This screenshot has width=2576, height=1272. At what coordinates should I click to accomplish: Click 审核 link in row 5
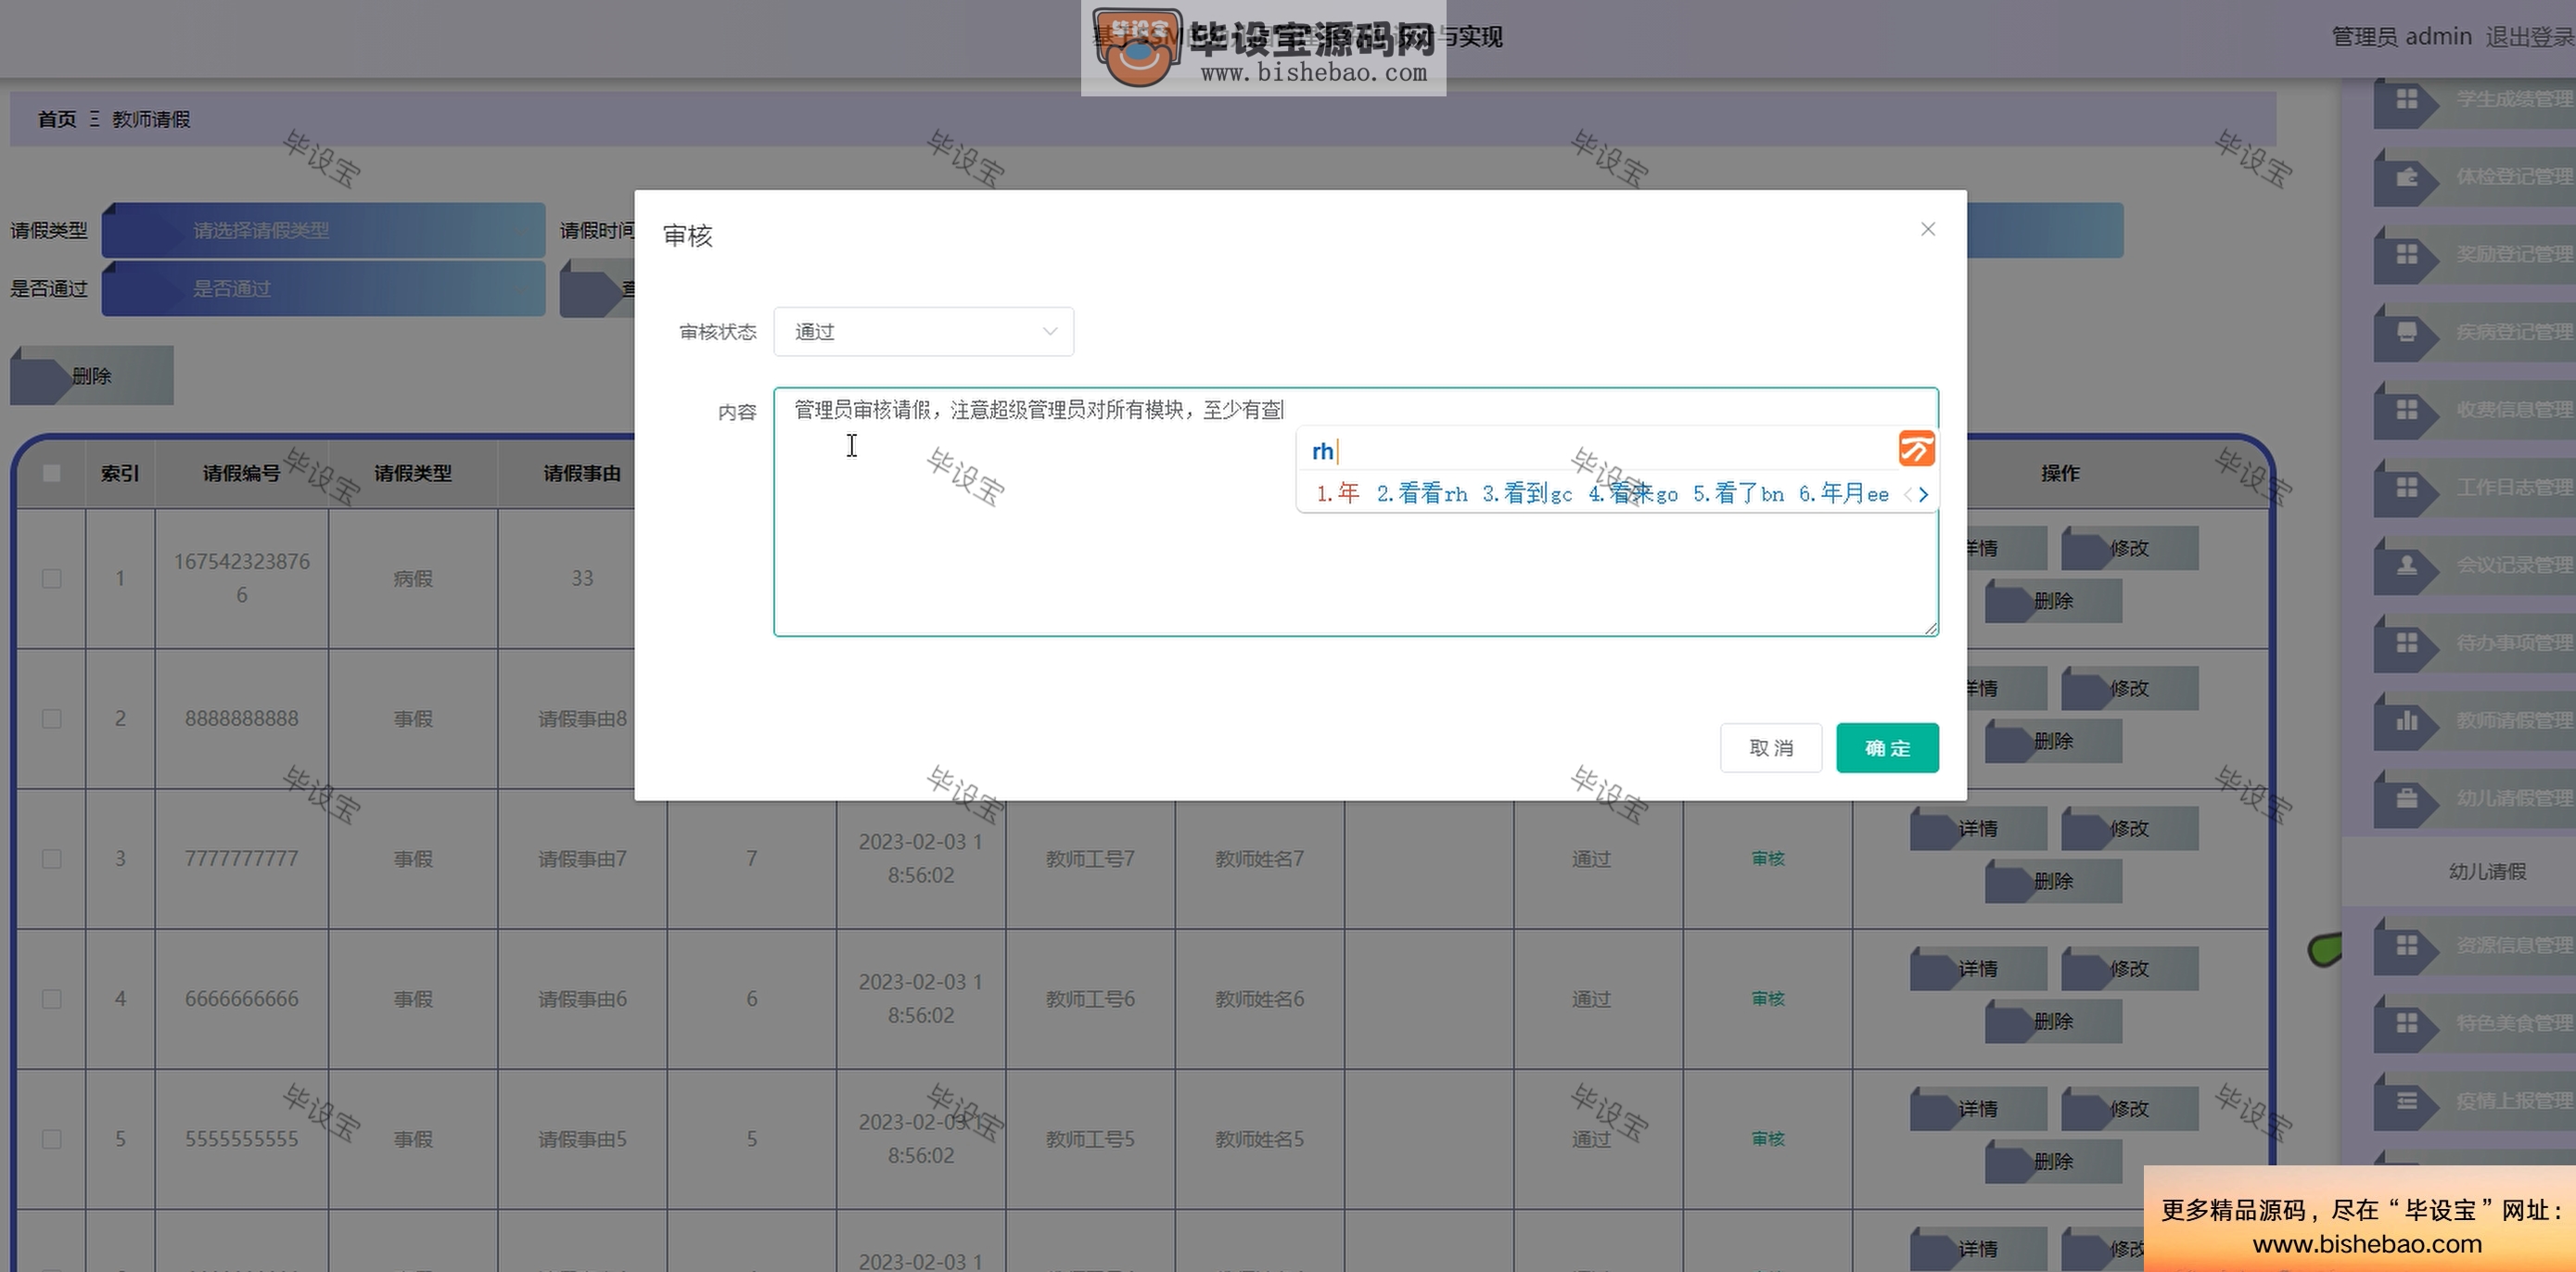[1767, 1139]
